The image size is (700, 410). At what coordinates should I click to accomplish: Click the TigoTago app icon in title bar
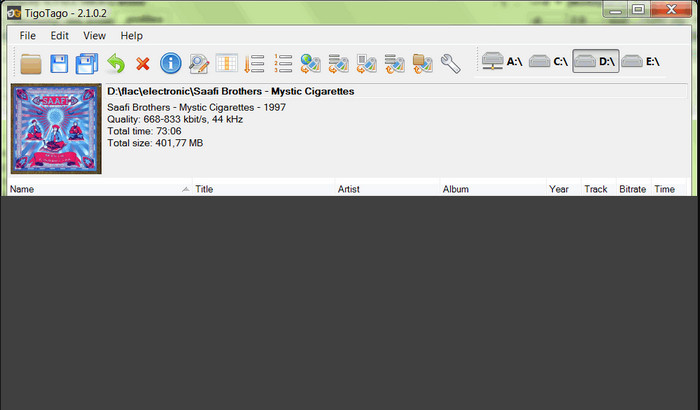click(x=14, y=13)
